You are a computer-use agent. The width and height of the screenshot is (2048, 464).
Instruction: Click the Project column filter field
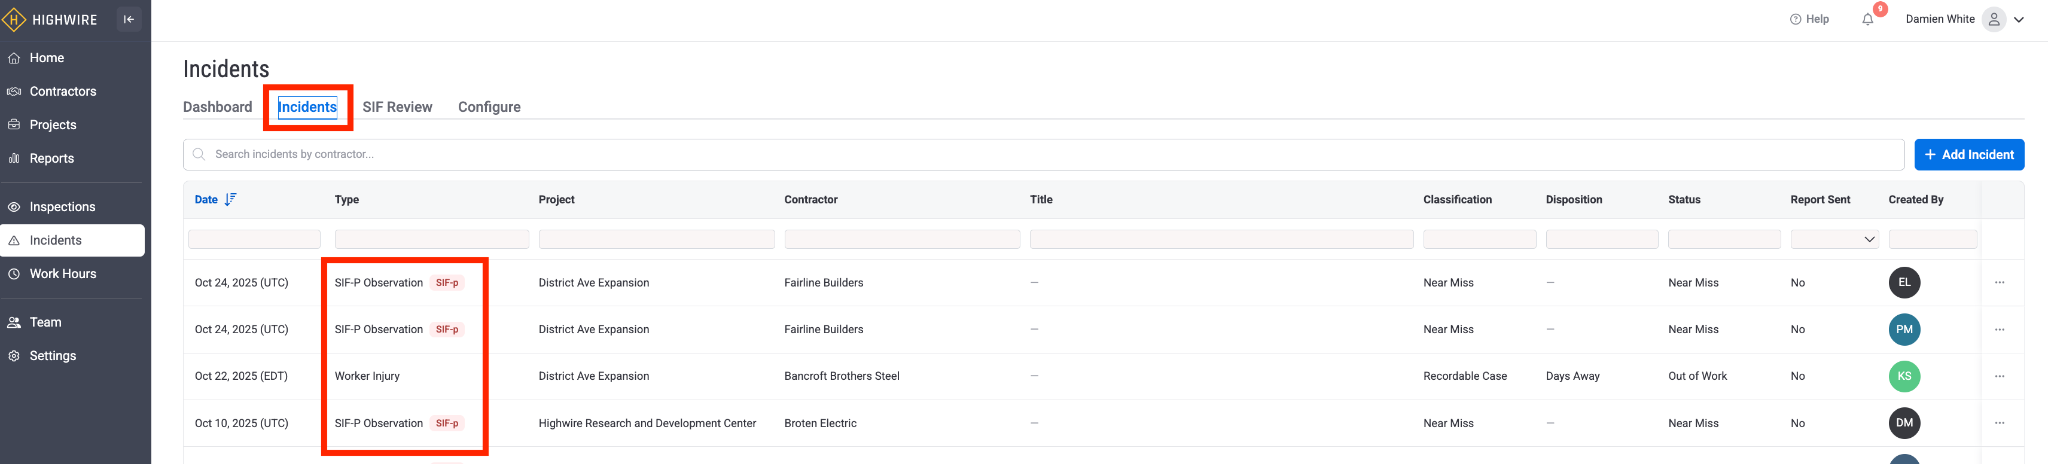click(x=656, y=239)
